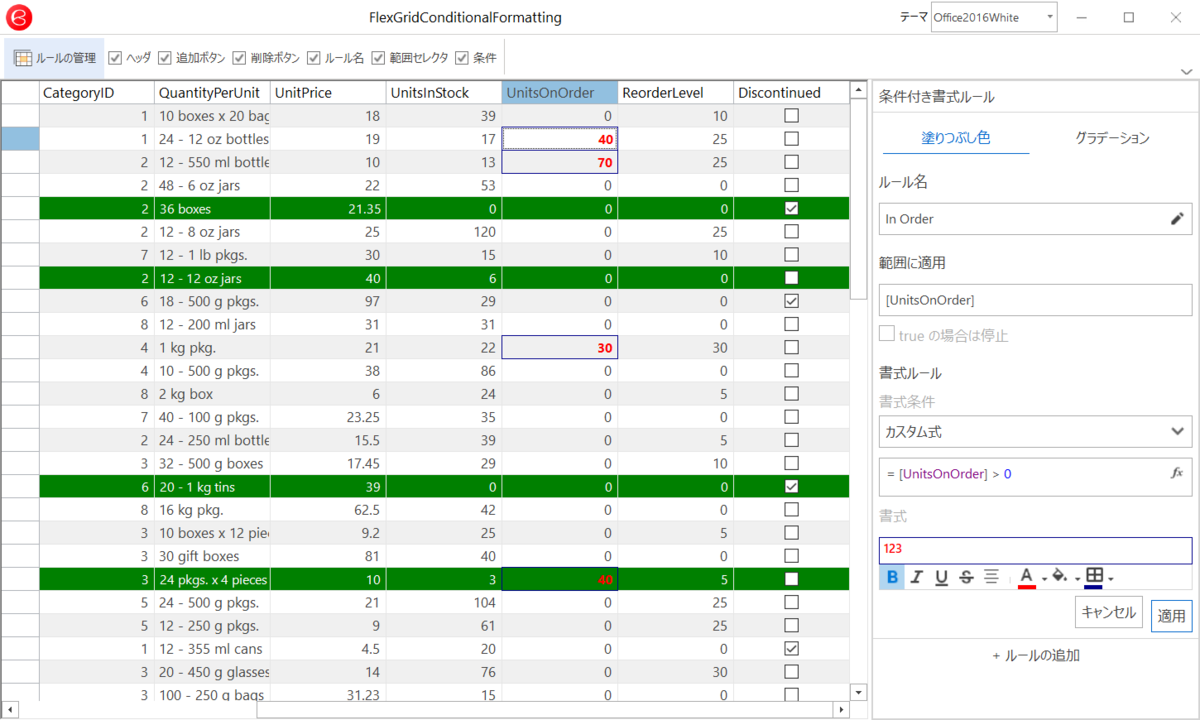Toggle italic in the format toolbar
The image size is (1200, 720).
[x=916, y=577]
